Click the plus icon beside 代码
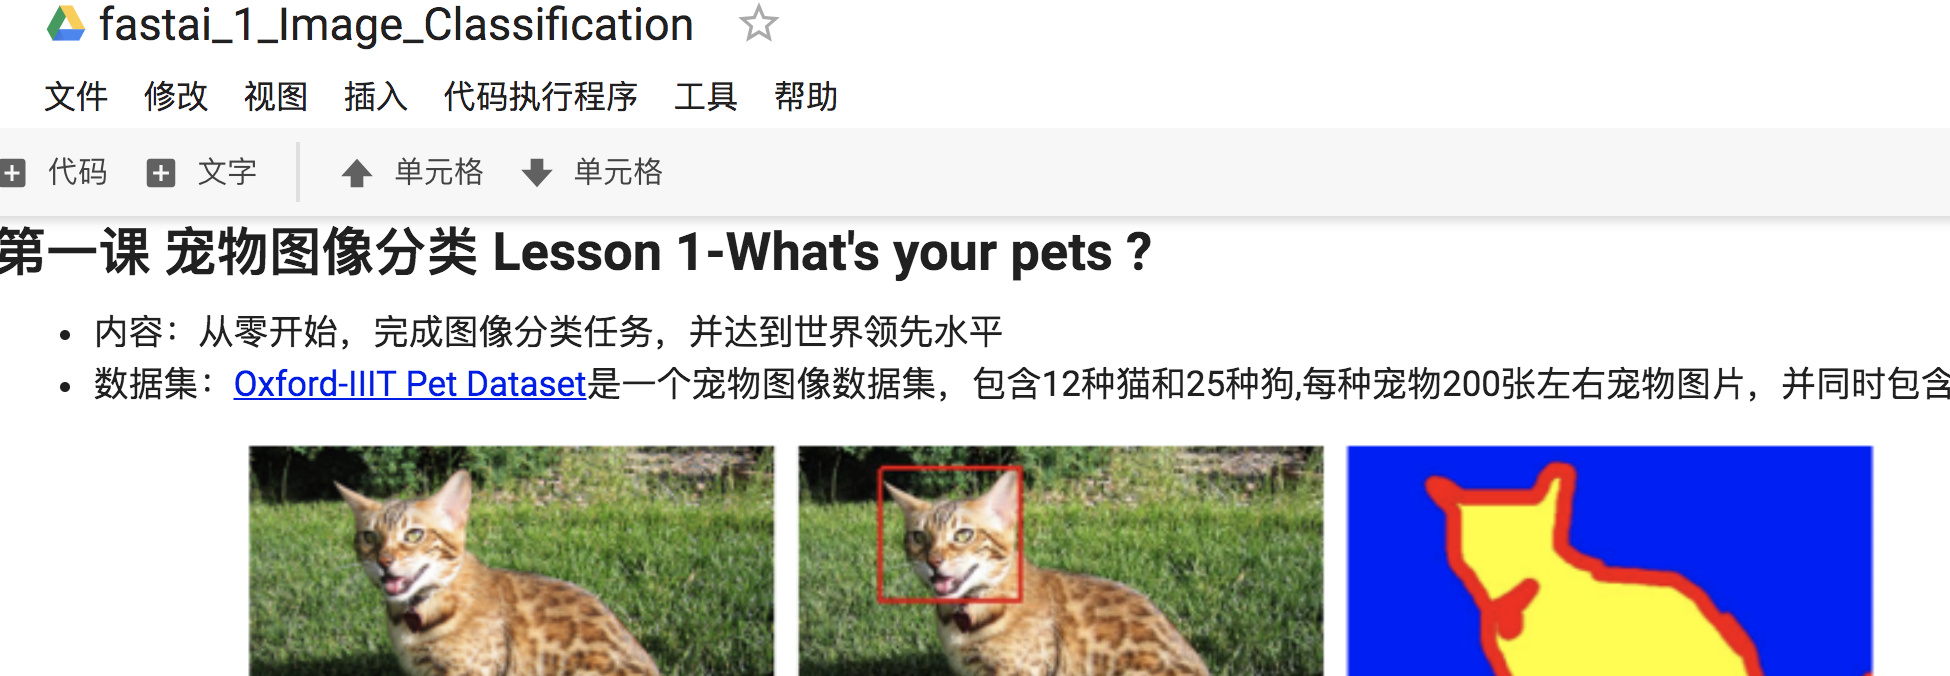This screenshot has width=1950, height=676. (12, 173)
